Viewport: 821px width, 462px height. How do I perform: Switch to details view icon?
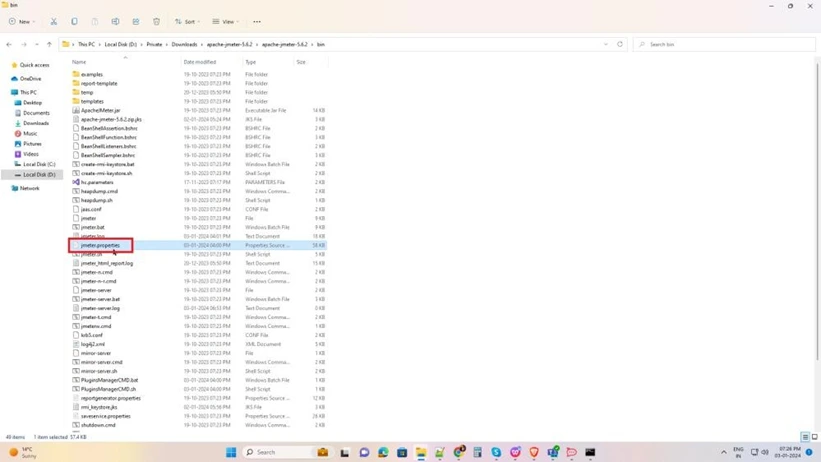pos(805,437)
